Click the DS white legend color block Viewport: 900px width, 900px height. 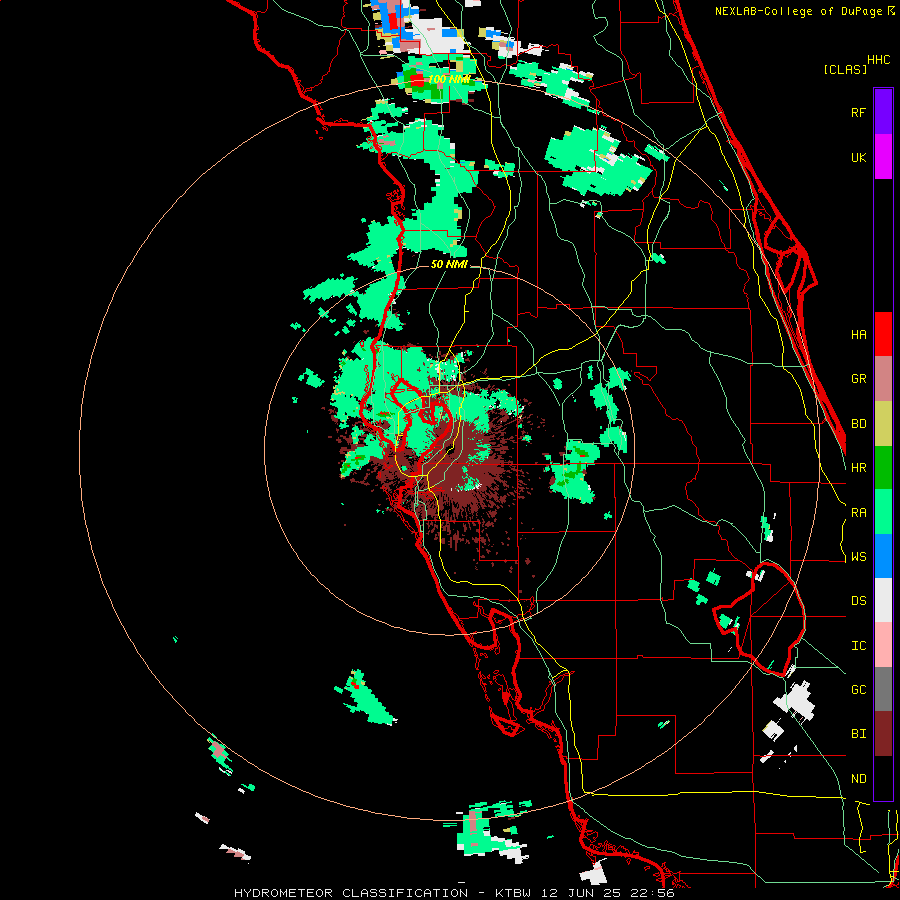tap(883, 600)
